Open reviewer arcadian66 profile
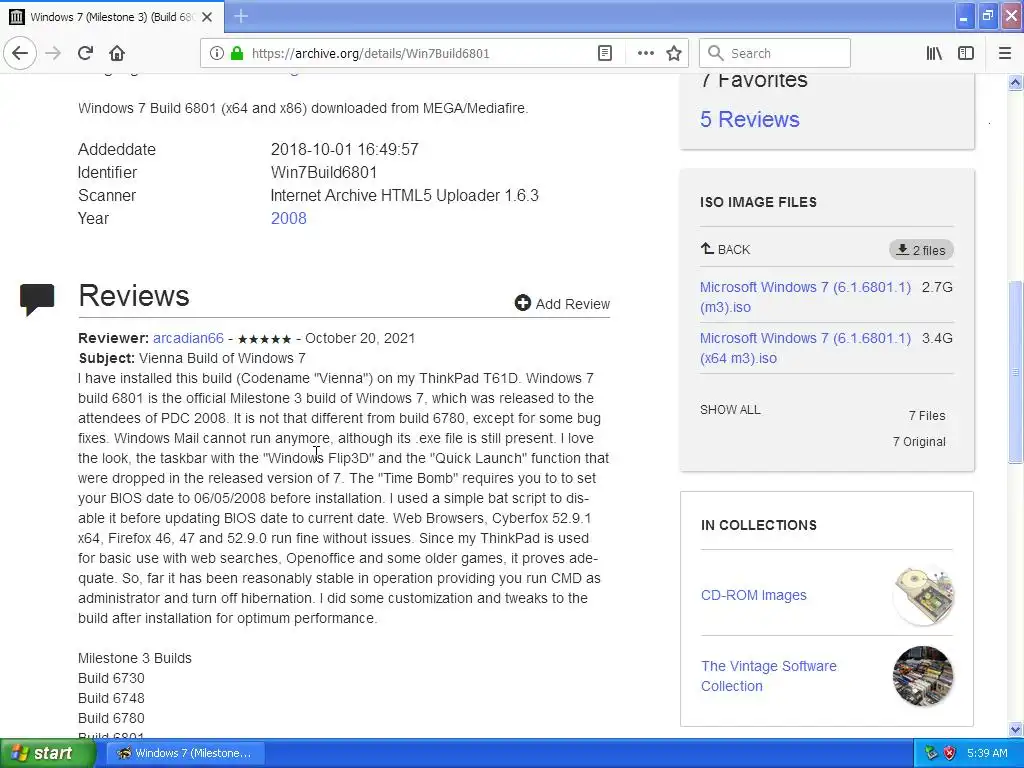 [x=188, y=338]
